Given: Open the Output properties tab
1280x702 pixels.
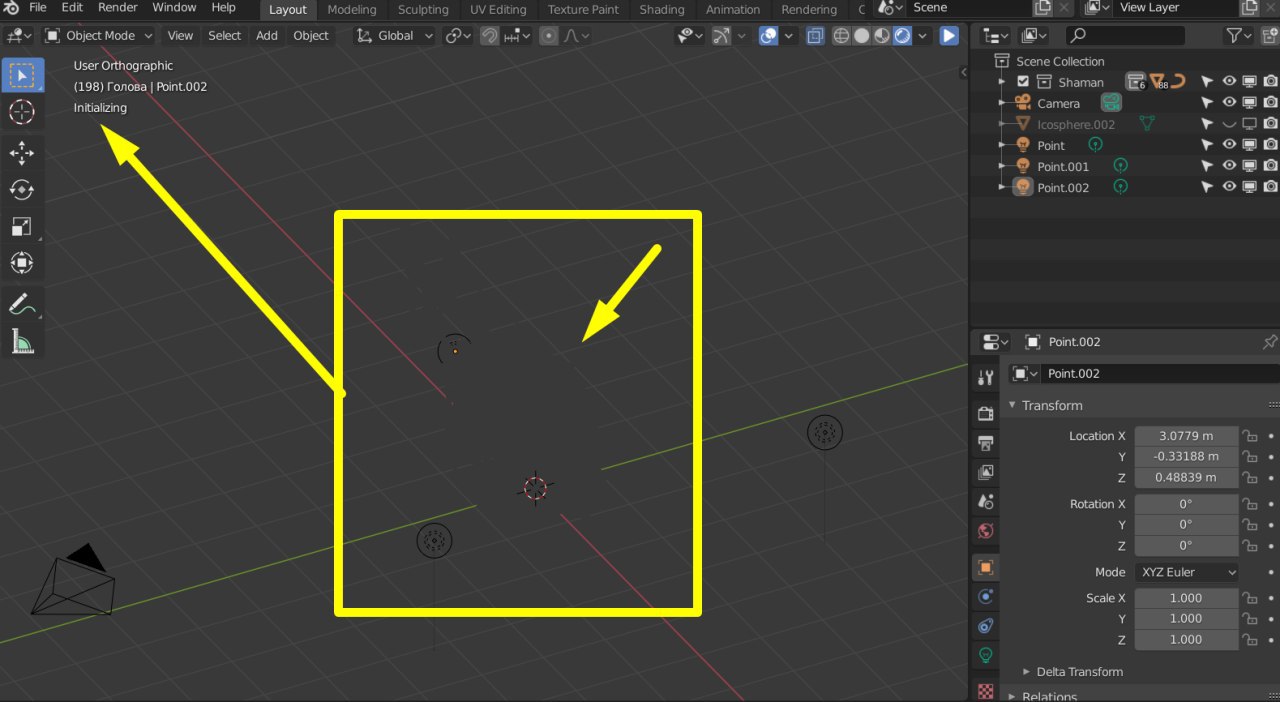Looking at the screenshot, I should pos(985,442).
